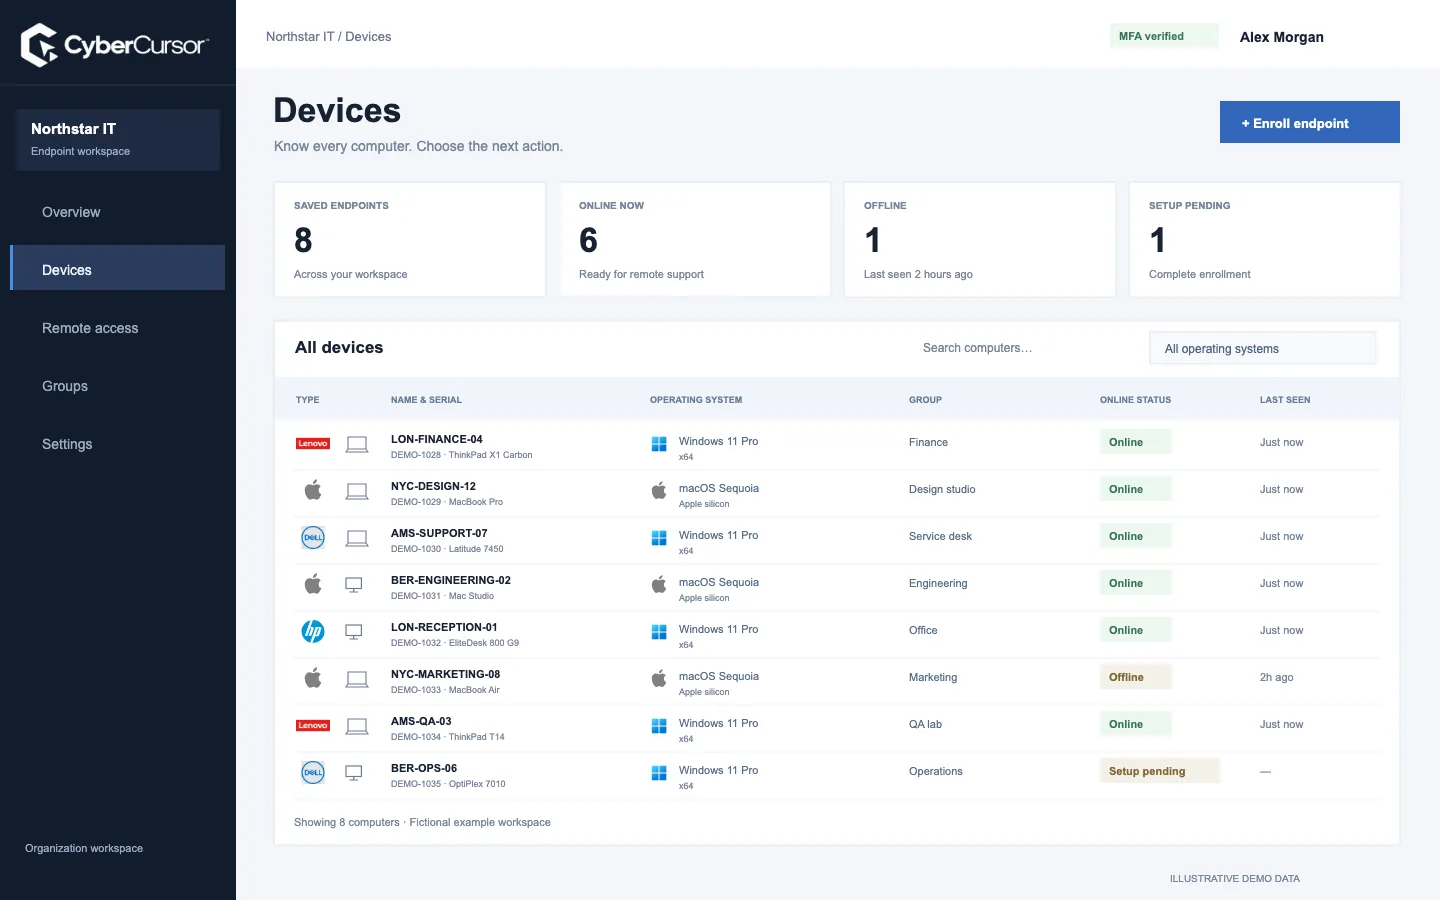The image size is (1440, 900).
Task: Click macOS Apple icon for NYC-MARKETING-08 OS
Action: pos(659,678)
